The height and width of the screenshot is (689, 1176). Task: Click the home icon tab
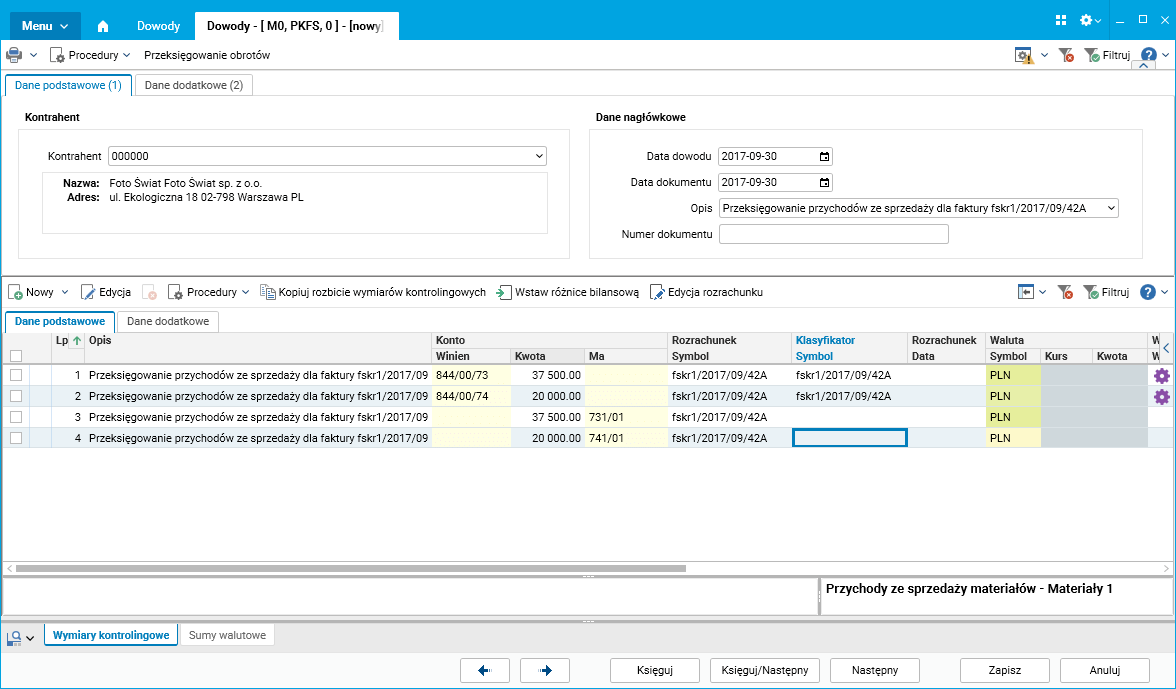103,26
